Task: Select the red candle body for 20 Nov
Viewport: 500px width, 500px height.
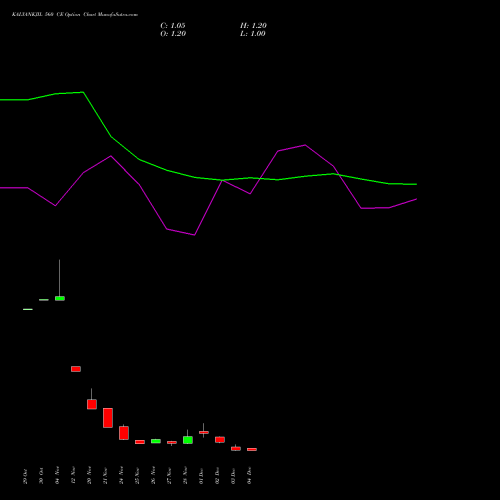Action: pos(92,404)
